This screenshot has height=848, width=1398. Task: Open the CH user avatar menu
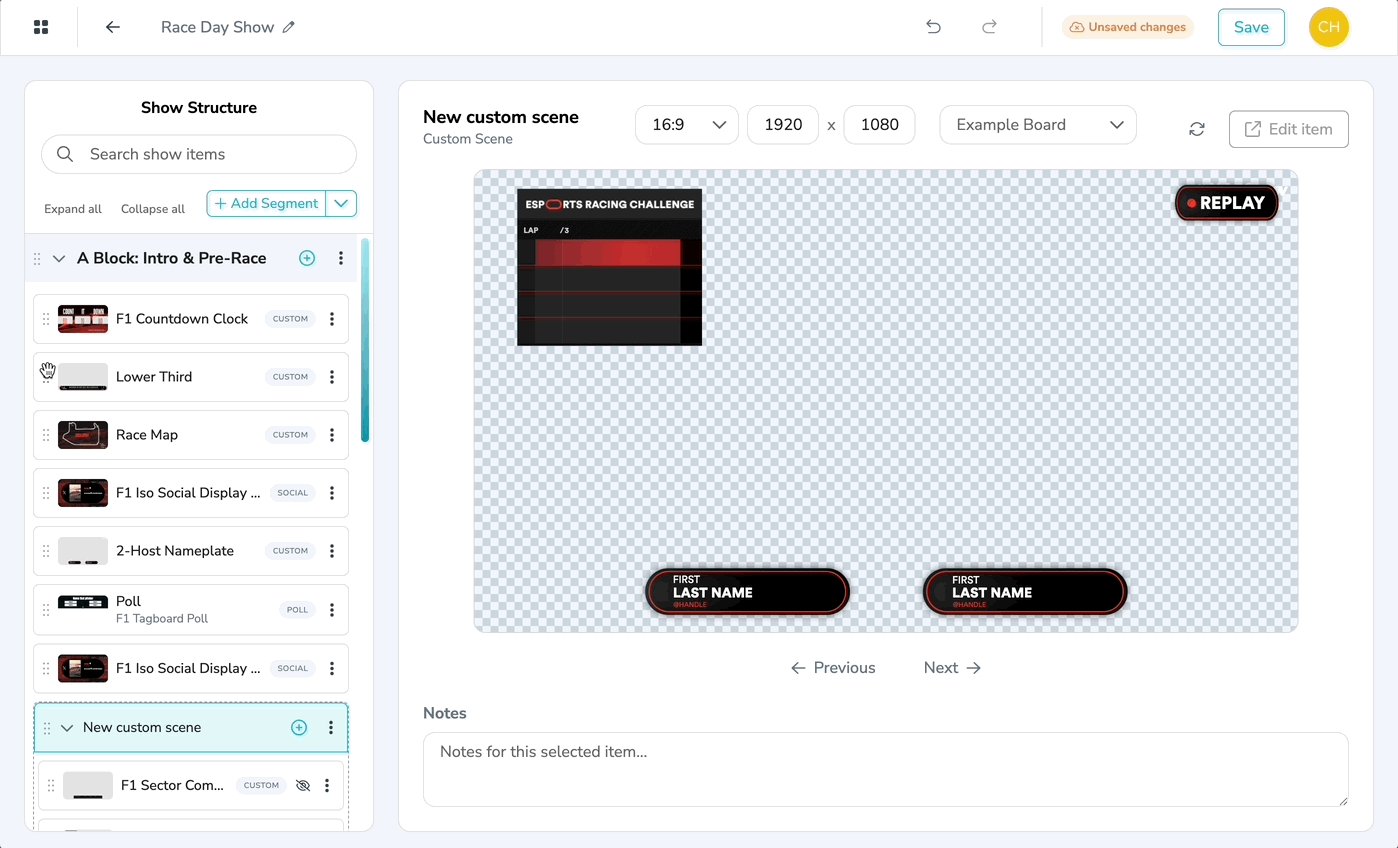tap(1329, 27)
